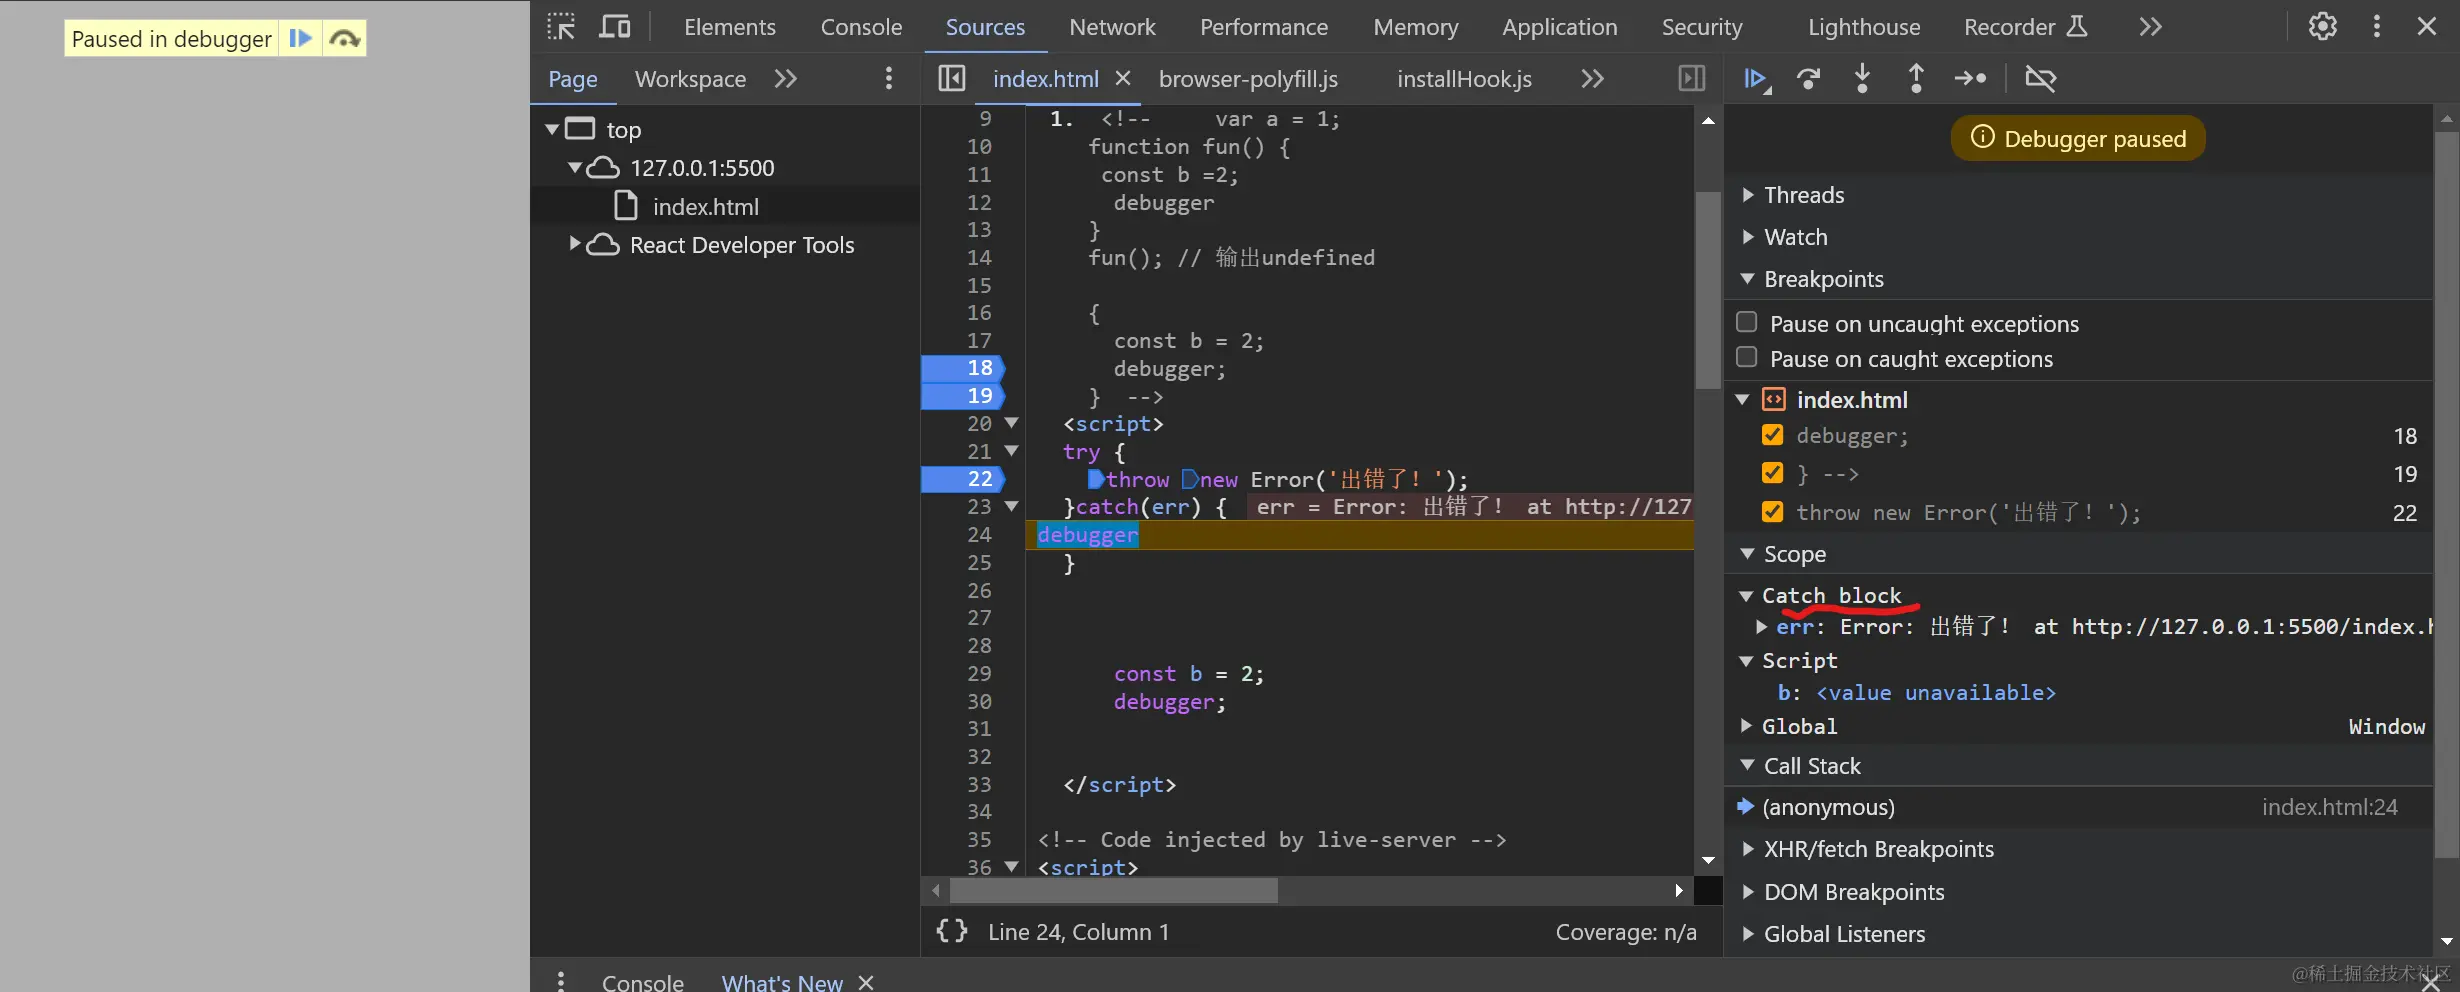2460x992 pixels.
Task: Resume script from the Paused in debugger overlay
Action: 300,38
